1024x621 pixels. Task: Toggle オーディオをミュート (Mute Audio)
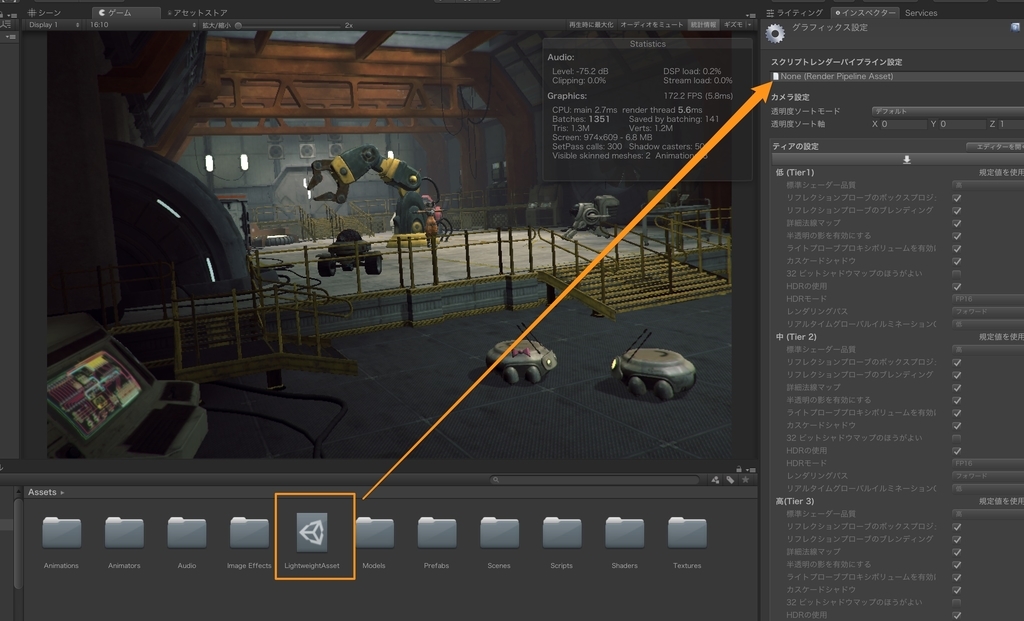pyautogui.click(x=652, y=25)
